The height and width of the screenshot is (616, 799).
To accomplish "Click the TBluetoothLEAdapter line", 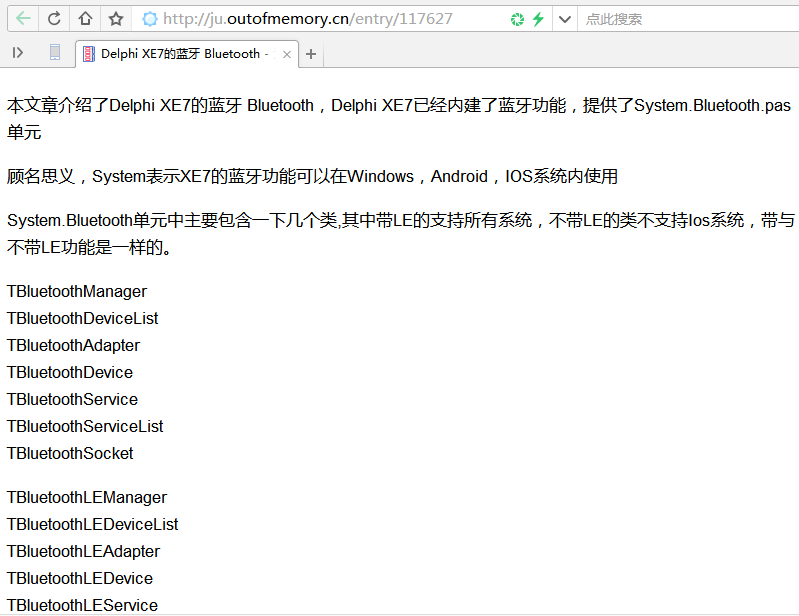I will [x=84, y=551].
